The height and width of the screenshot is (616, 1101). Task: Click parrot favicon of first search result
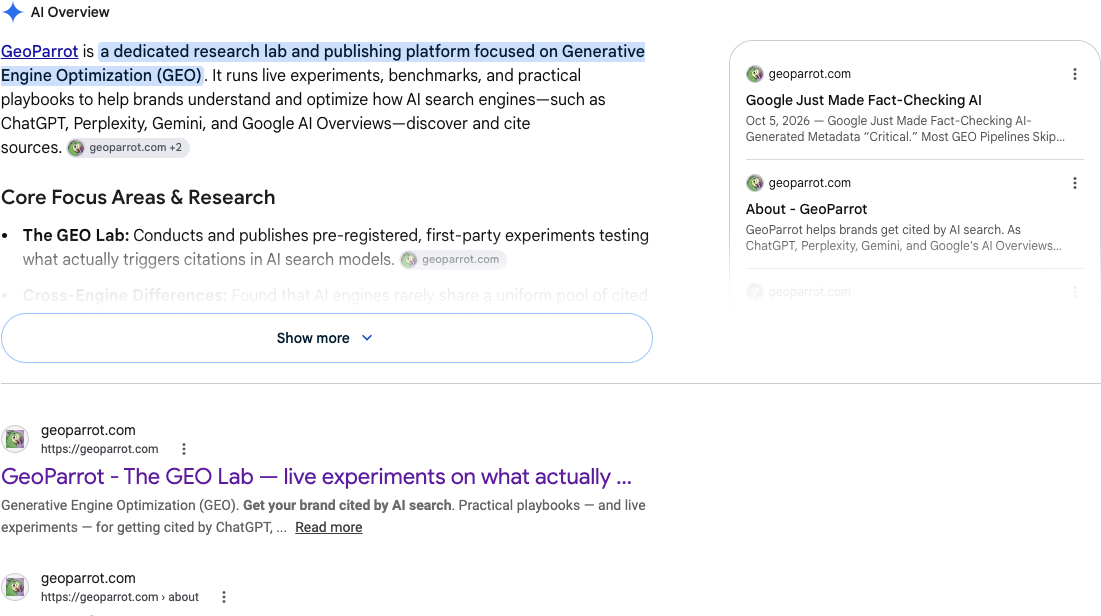(x=15, y=439)
